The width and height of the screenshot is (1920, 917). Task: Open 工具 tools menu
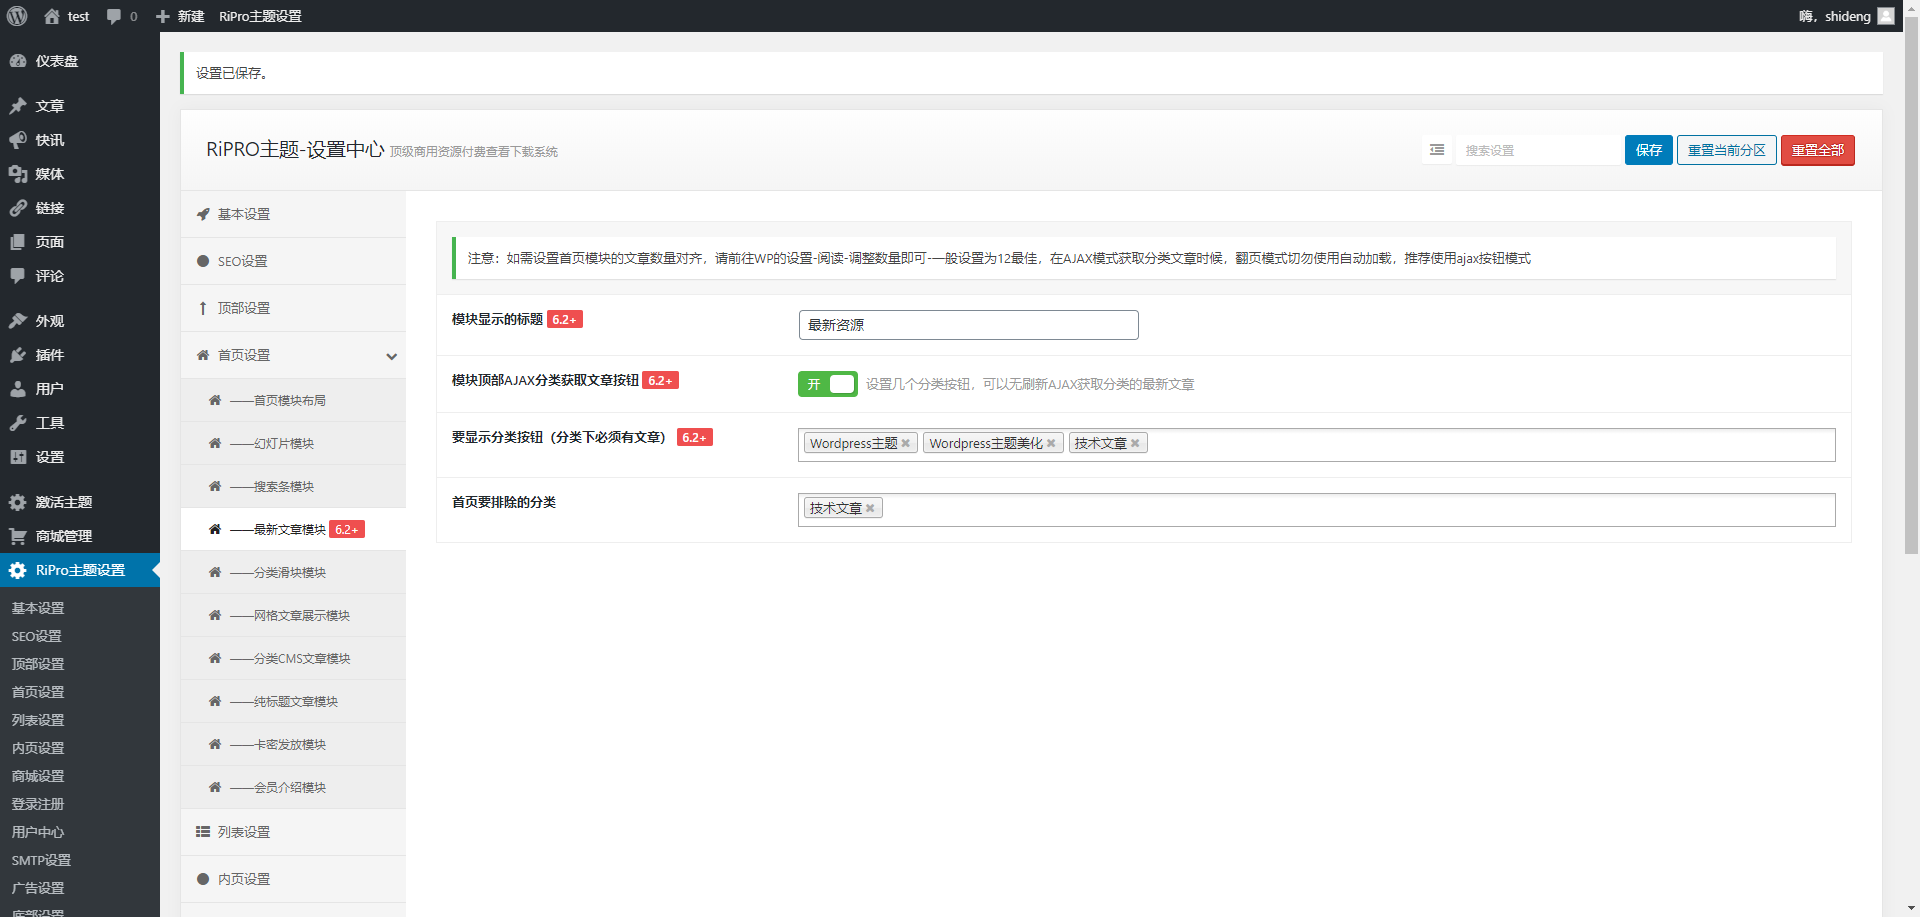(x=80, y=423)
